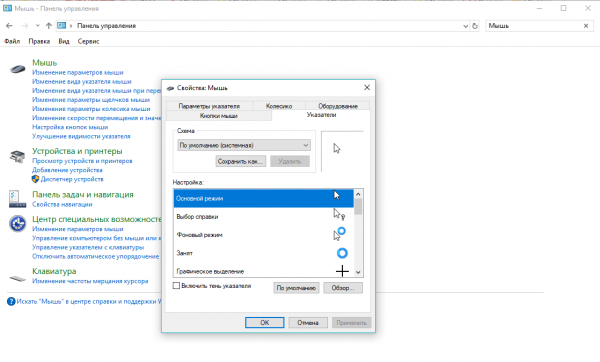Open Просмотр устройств и принтеров link

point(82,161)
